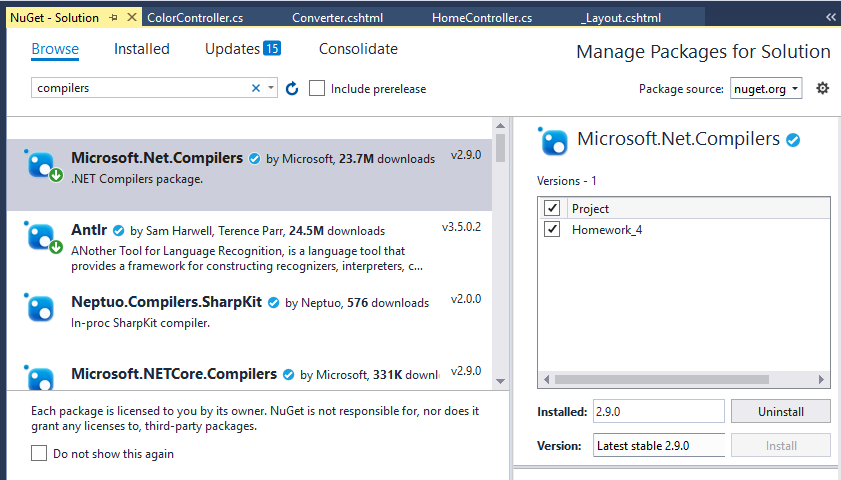
Task: Click the details pane package icon
Action: (x=553, y=142)
